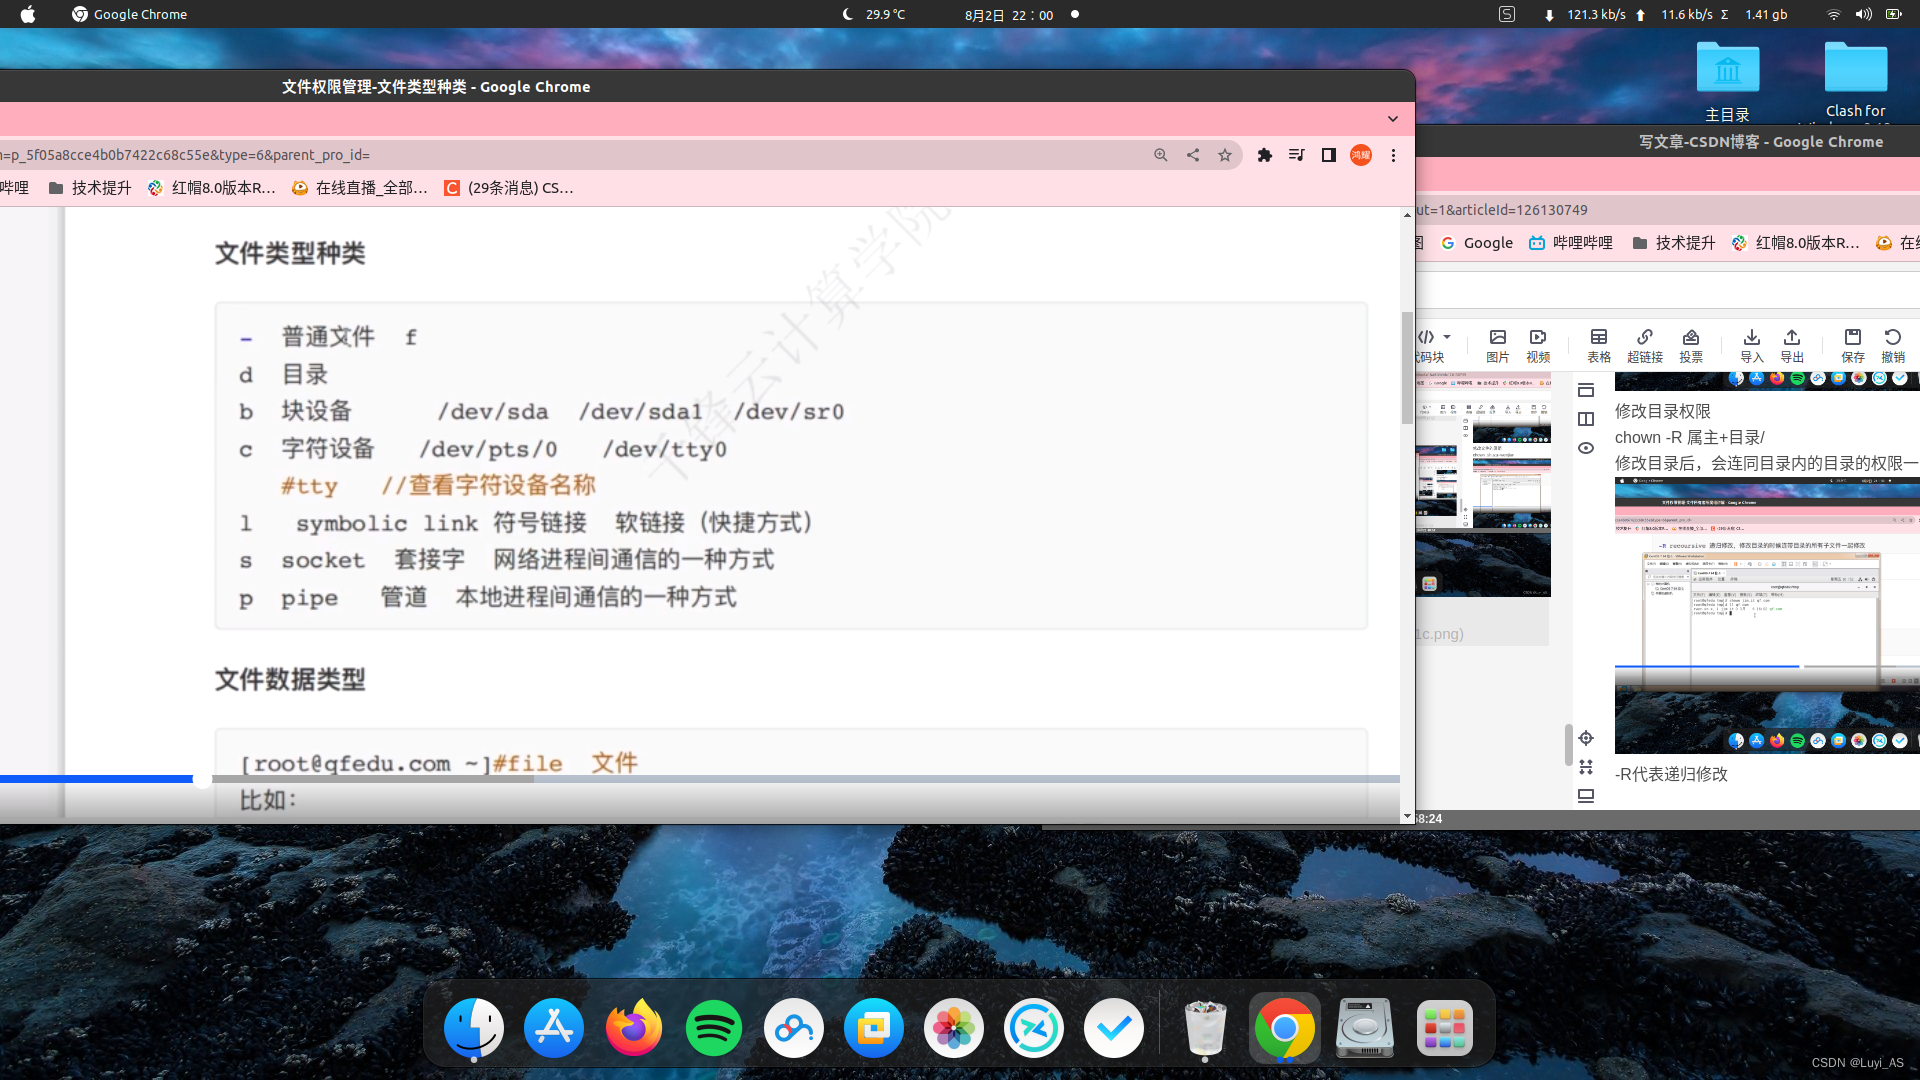This screenshot has width=1920, height=1080.
Task: Open the 红帽8.0版本R… bookmark in CSDN window
Action: (x=1795, y=243)
